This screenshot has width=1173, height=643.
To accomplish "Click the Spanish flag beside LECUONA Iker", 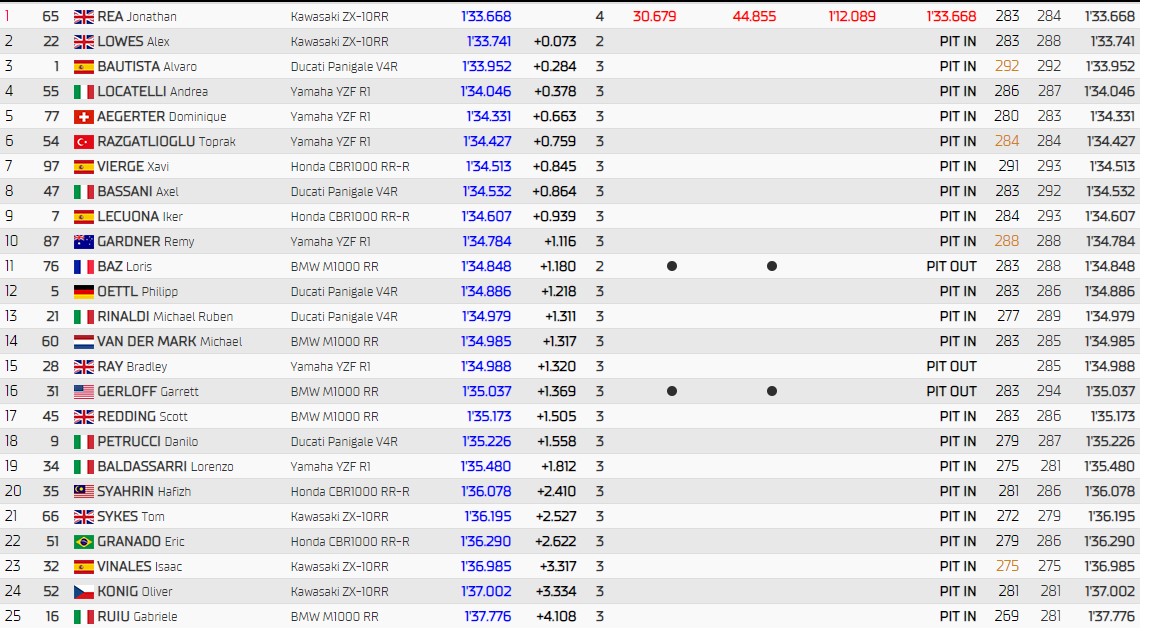I will [x=84, y=217].
